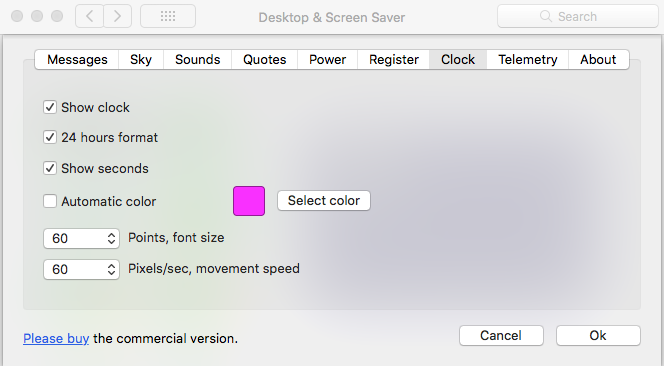Select the Register tab
Image resolution: width=664 pixels, height=366 pixels.
[394, 59]
